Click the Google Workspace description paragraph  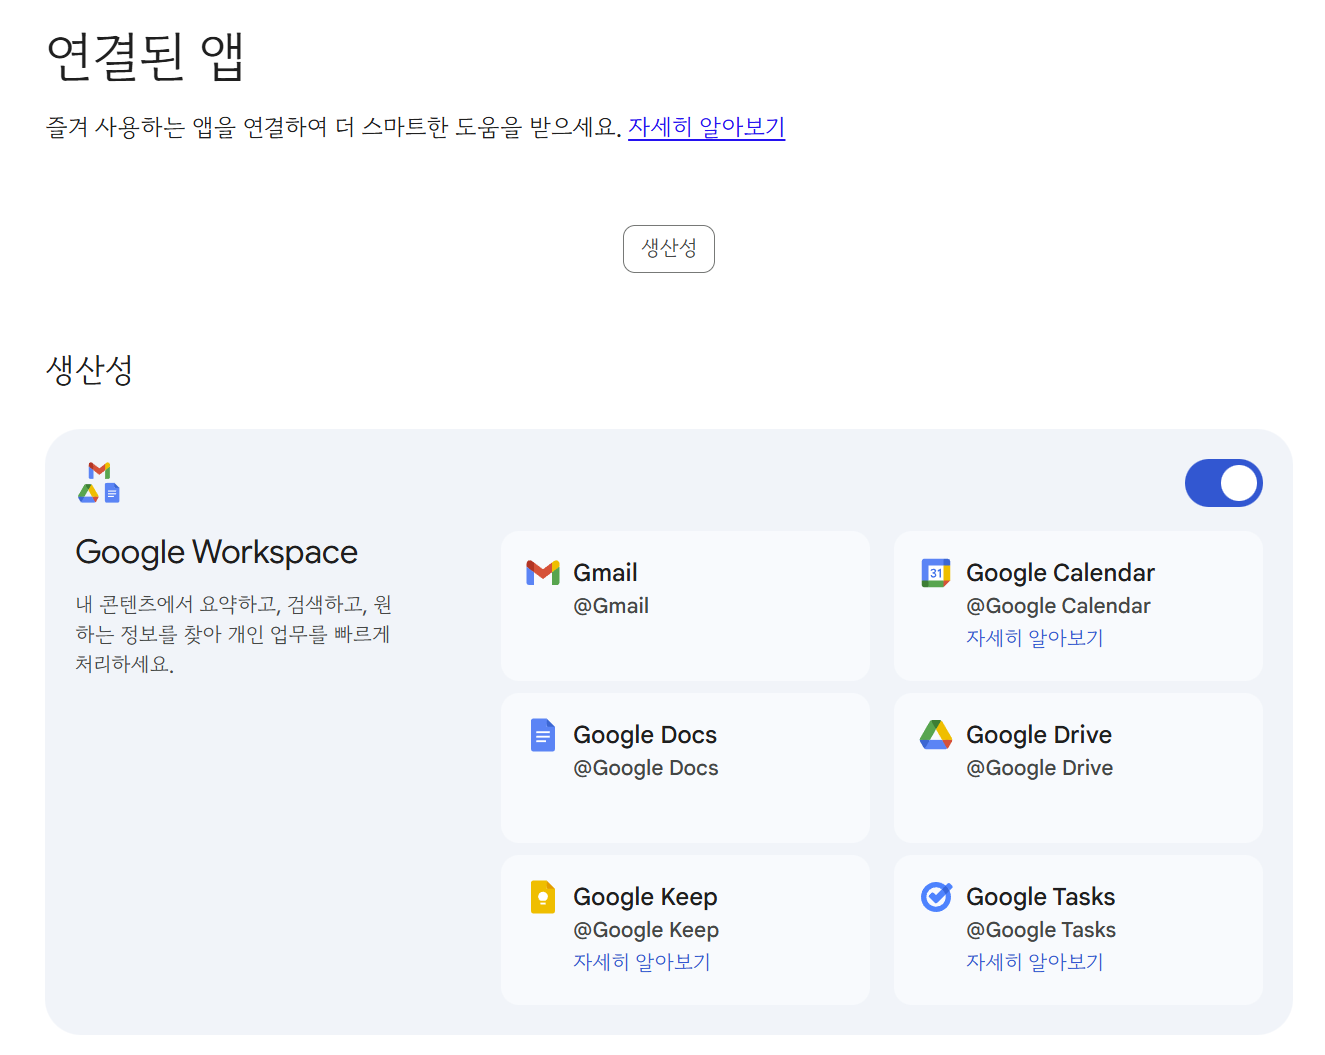click(234, 634)
